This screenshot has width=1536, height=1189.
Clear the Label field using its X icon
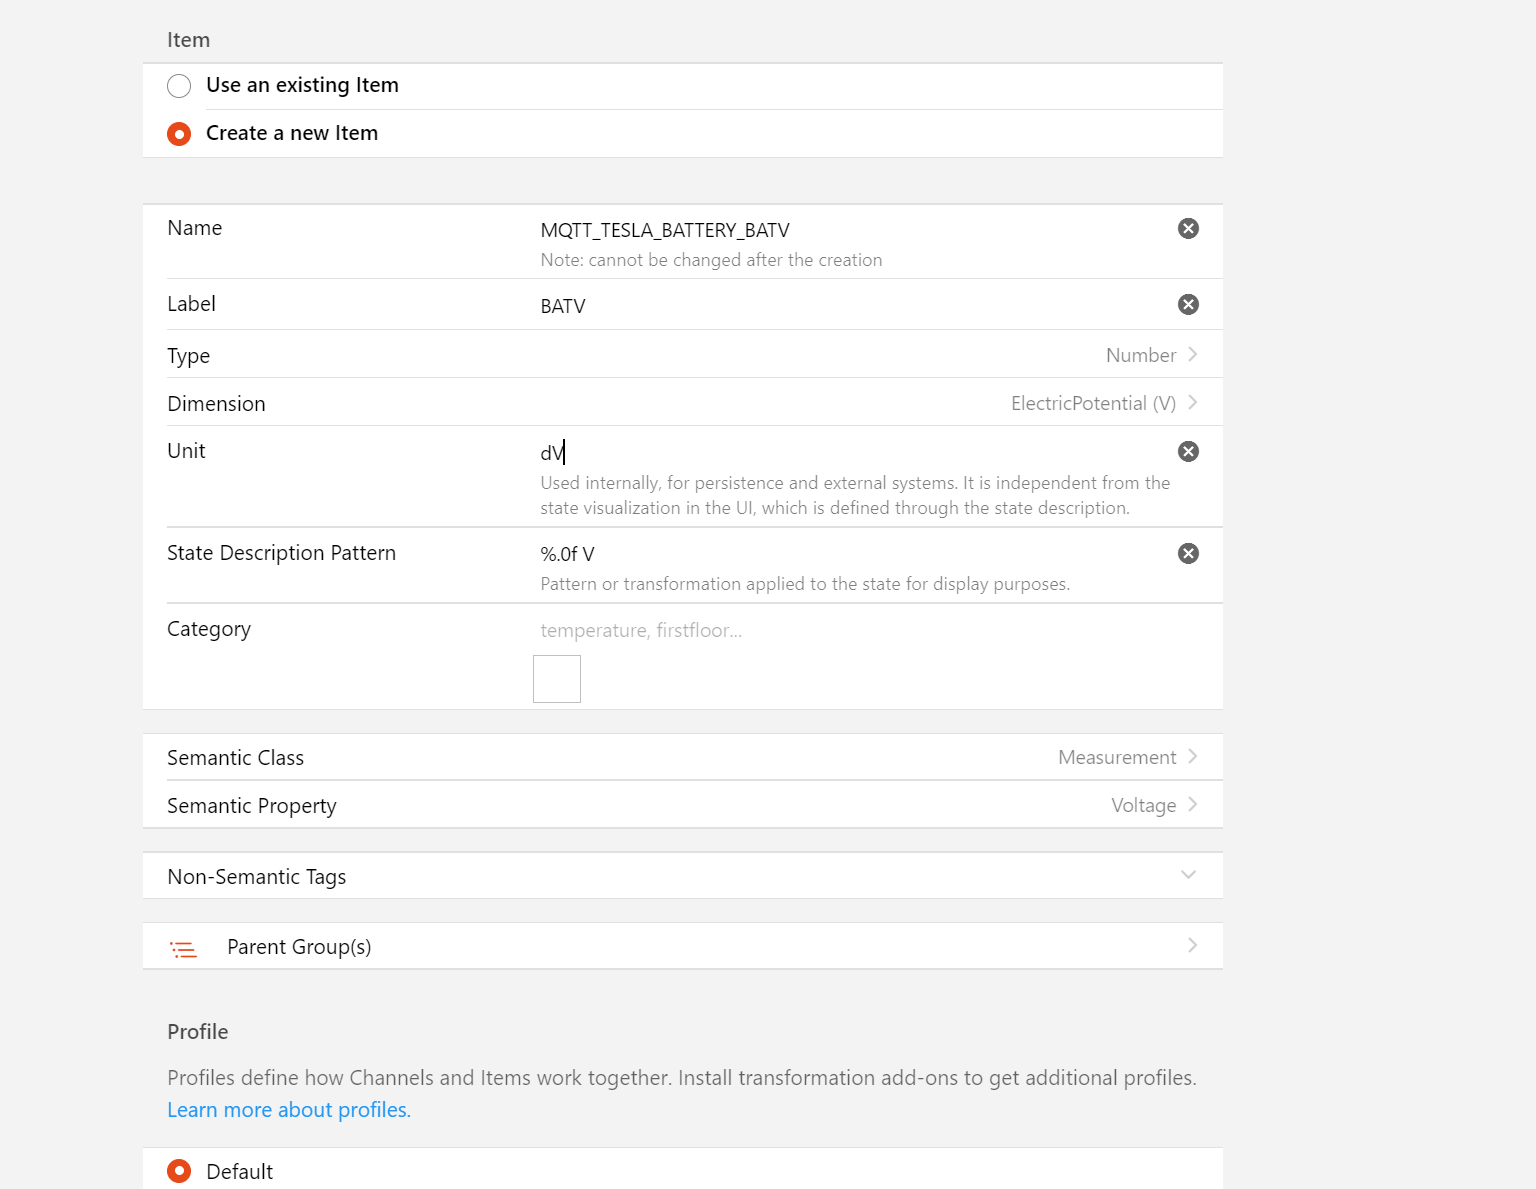pos(1188,305)
